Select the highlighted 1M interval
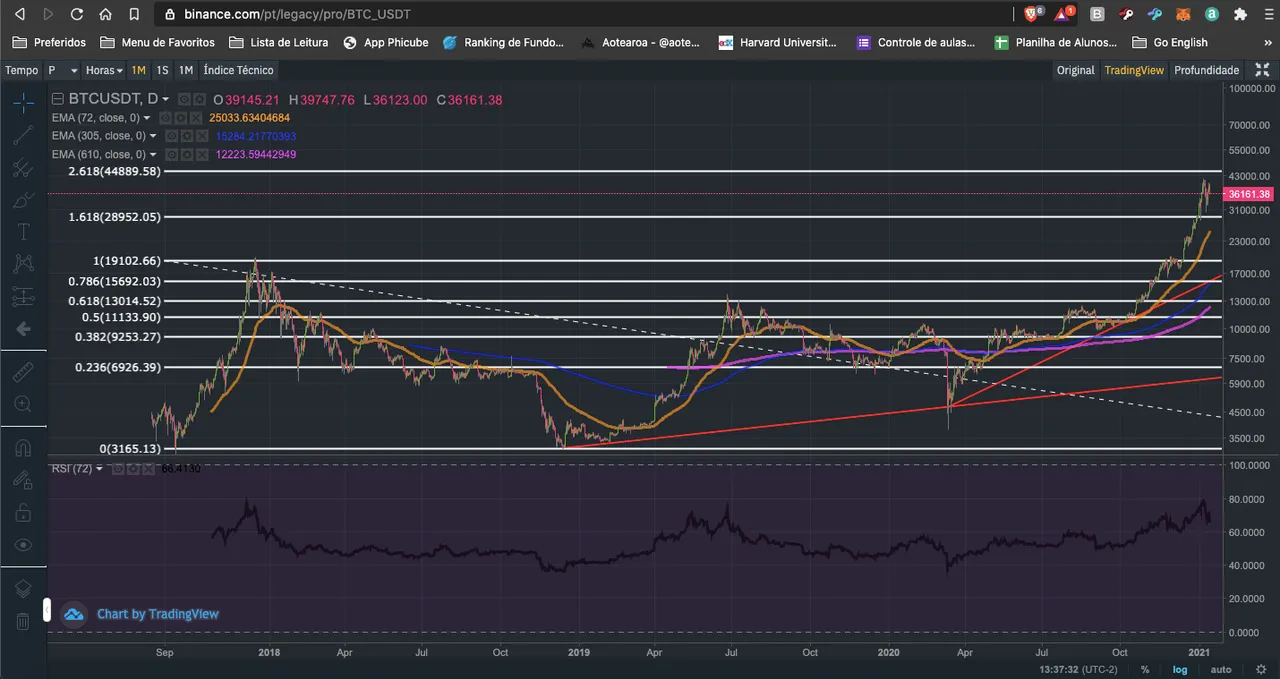The height and width of the screenshot is (679, 1280). click(138, 70)
